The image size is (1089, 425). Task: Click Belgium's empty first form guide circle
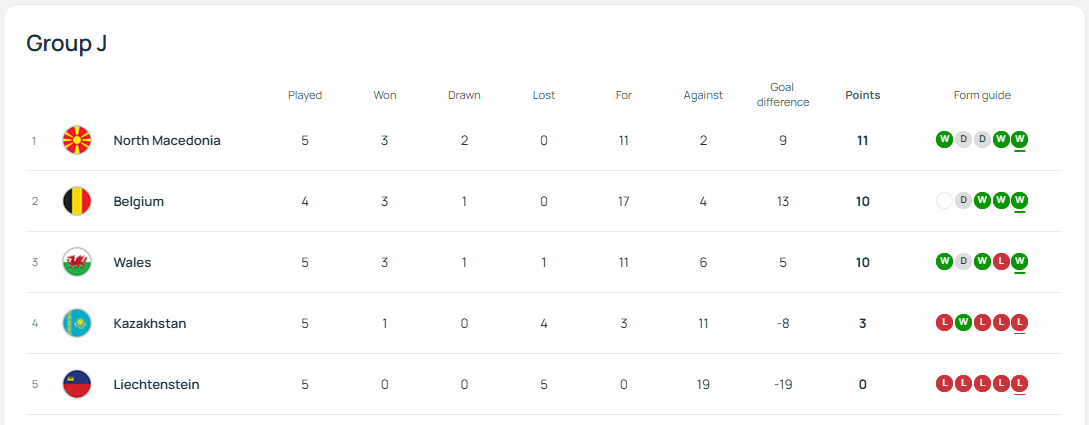pos(944,201)
